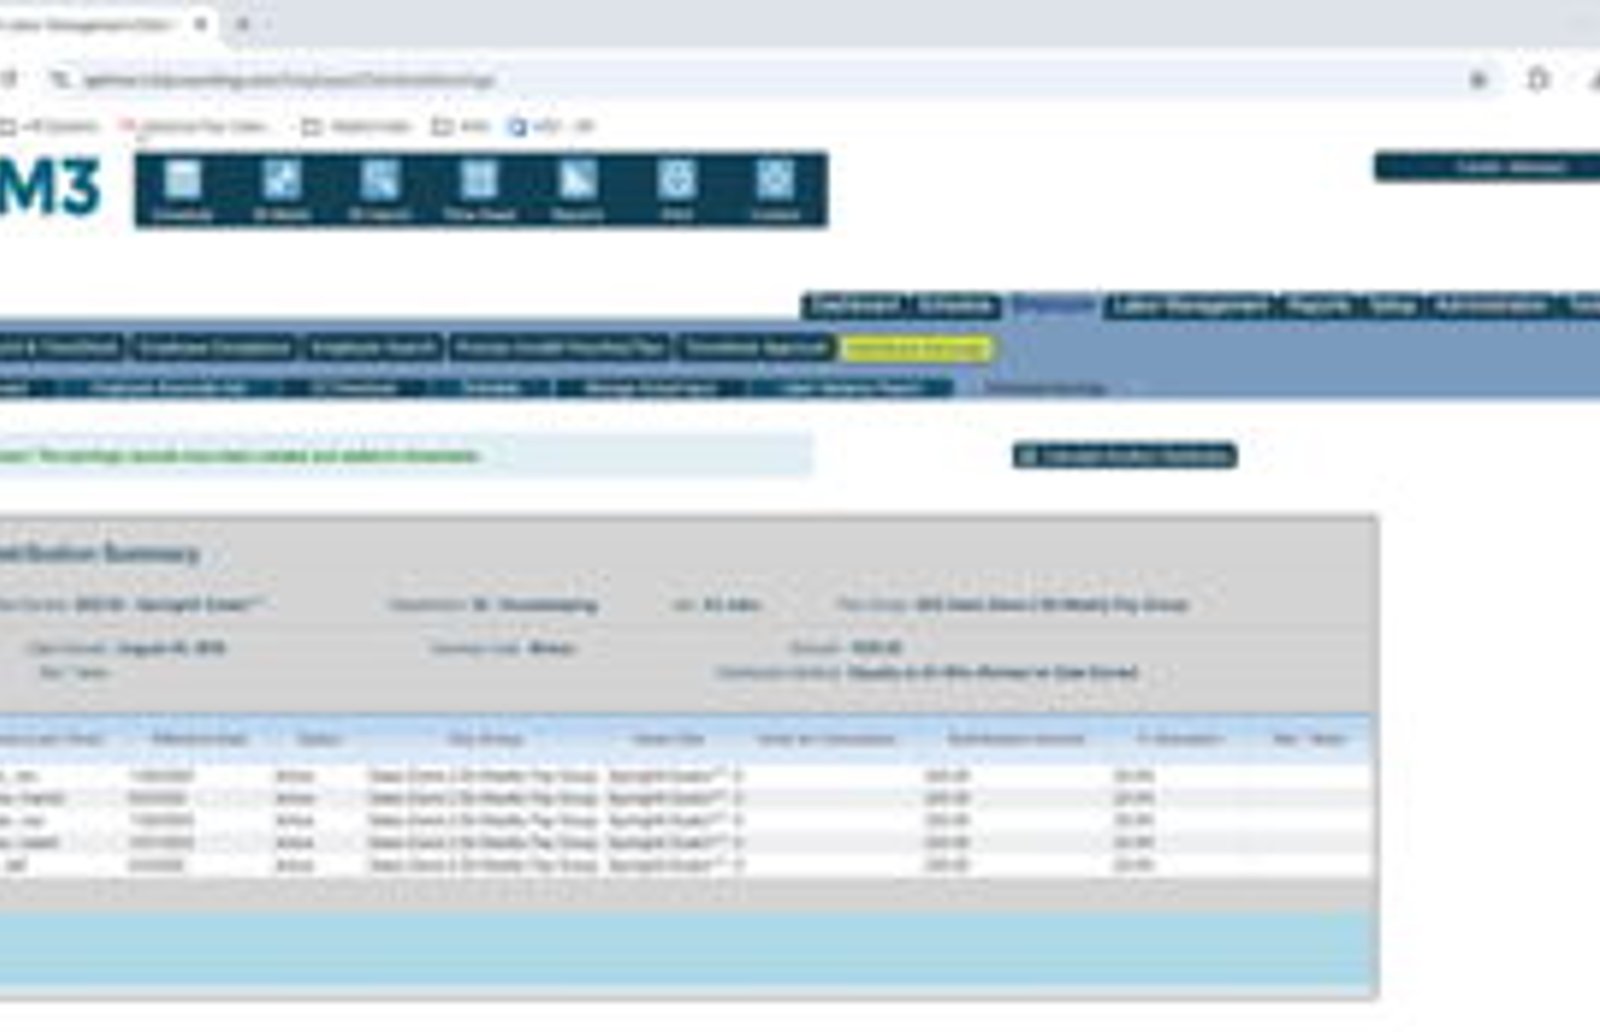The width and height of the screenshot is (1600, 1032).
Task: Click the Schedule icon in the M3 toolbar
Action: coord(183,190)
